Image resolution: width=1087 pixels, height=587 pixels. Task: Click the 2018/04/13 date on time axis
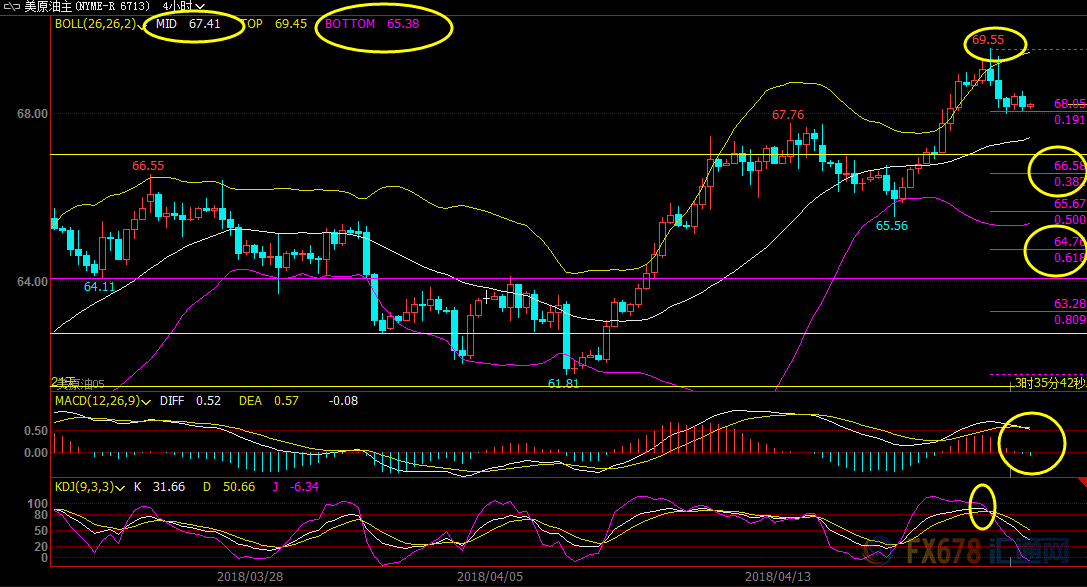point(780,577)
